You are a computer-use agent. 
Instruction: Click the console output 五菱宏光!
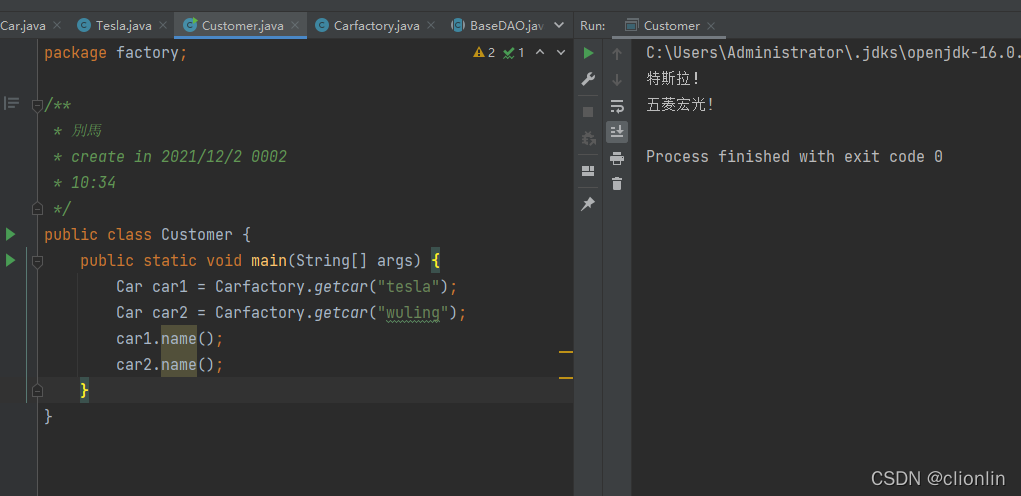coord(680,105)
